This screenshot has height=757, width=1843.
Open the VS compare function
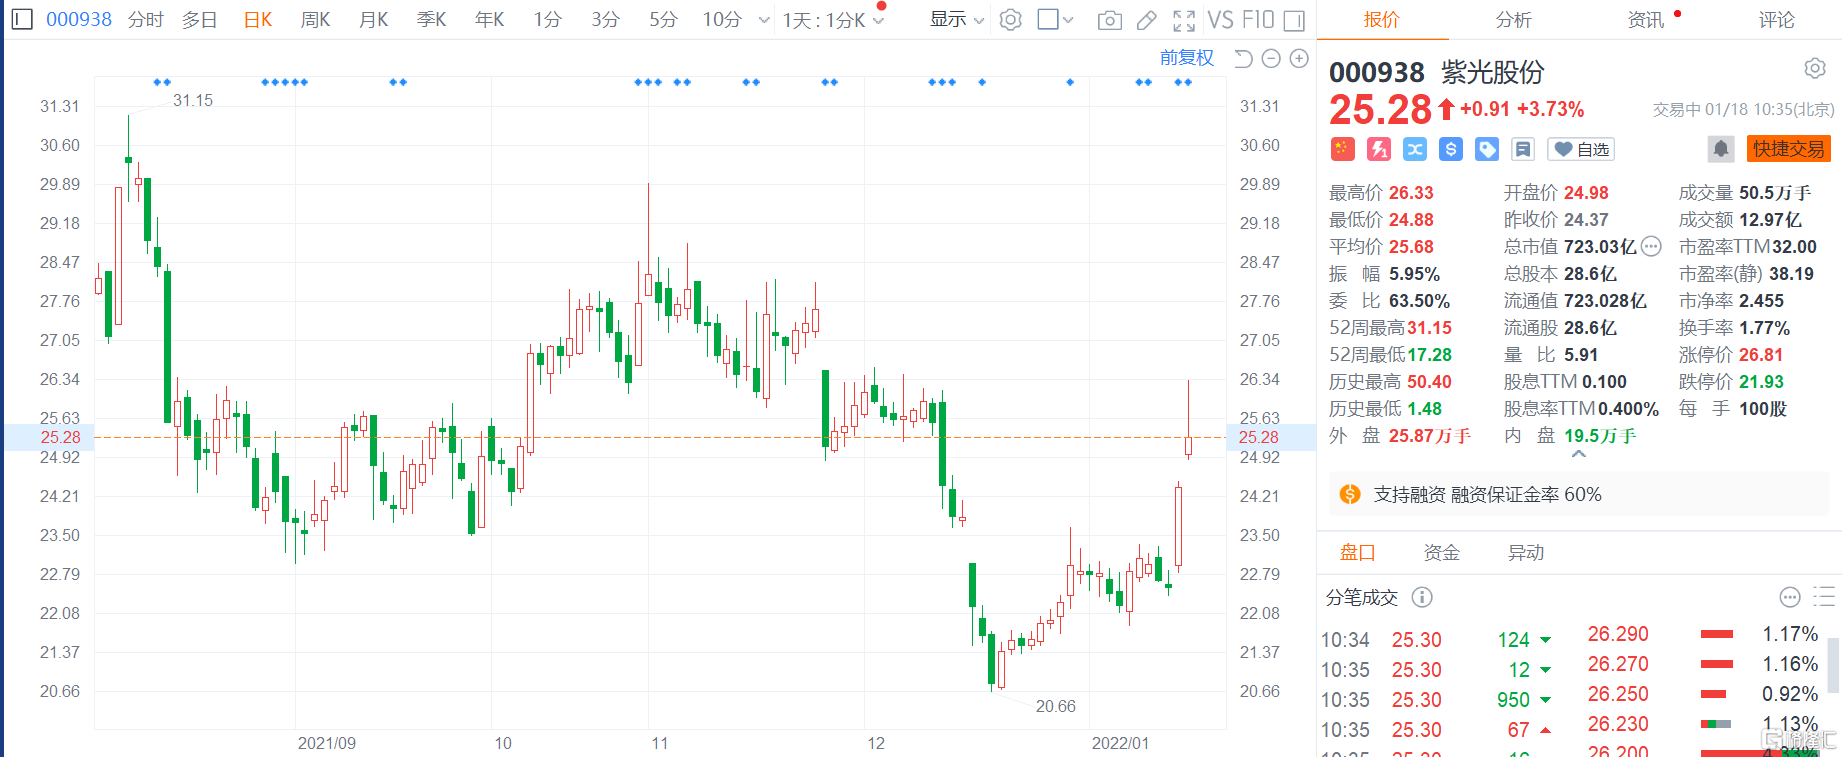pos(1220,20)
